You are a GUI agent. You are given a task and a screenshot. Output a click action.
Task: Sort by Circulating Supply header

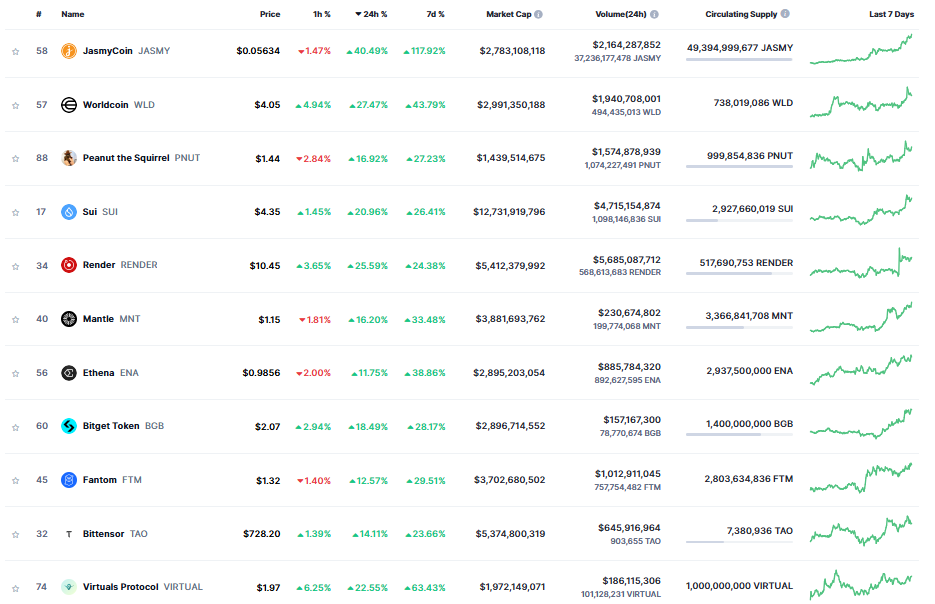click(x=741, y=14)
